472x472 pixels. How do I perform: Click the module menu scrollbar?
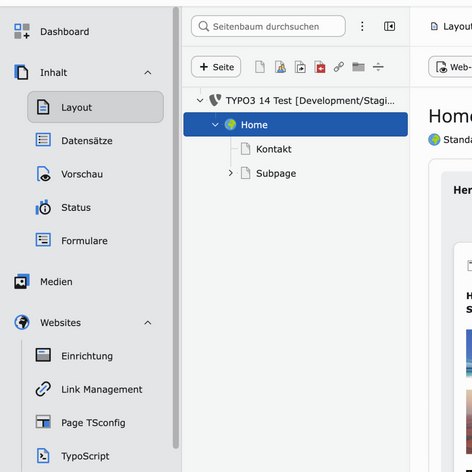[x=176, y=228]
